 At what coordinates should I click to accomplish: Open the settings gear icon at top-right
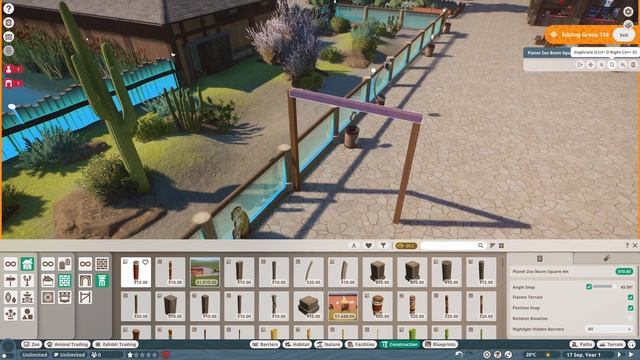(x=628, y=11)
